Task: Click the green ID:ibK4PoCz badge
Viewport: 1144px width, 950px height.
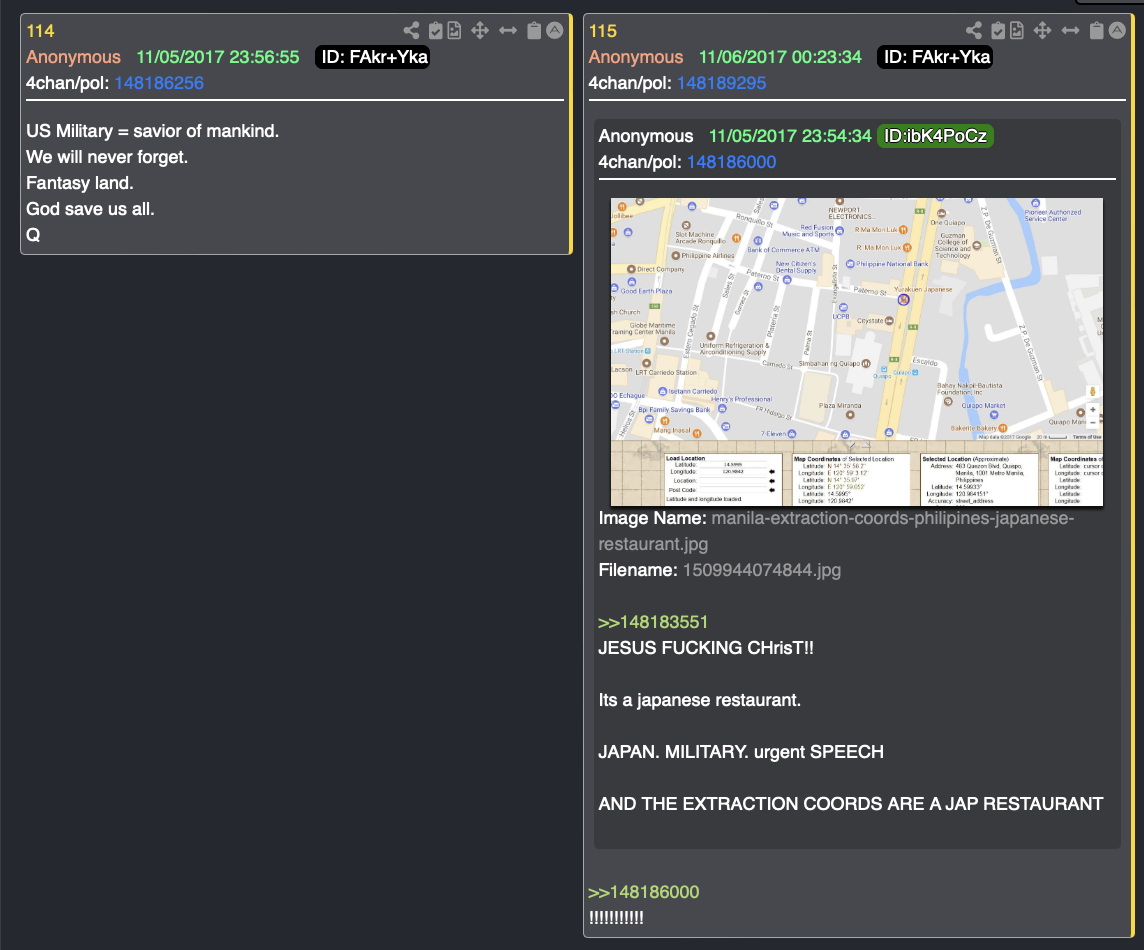Action: (x=935, y=136)
